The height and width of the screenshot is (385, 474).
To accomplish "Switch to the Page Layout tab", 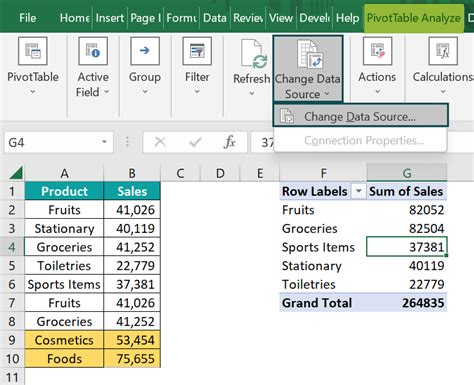I will pyautogui.click(x=146, y=18).
